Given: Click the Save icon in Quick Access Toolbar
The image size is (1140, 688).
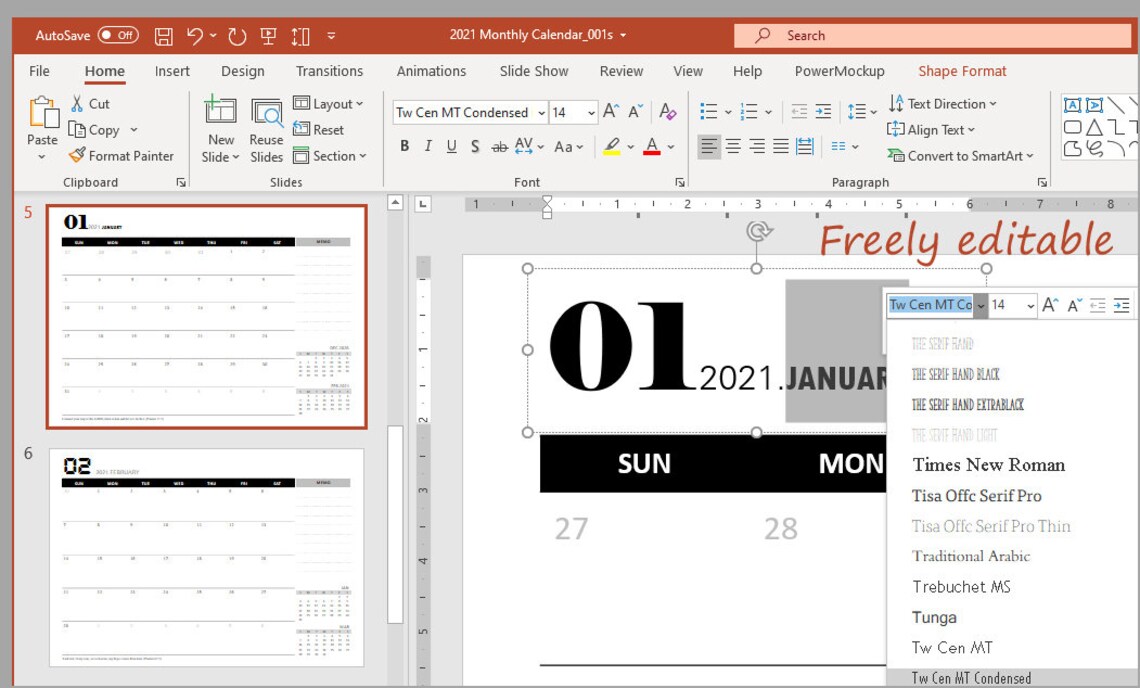Looking at the screenshot, I should (162, 35).
